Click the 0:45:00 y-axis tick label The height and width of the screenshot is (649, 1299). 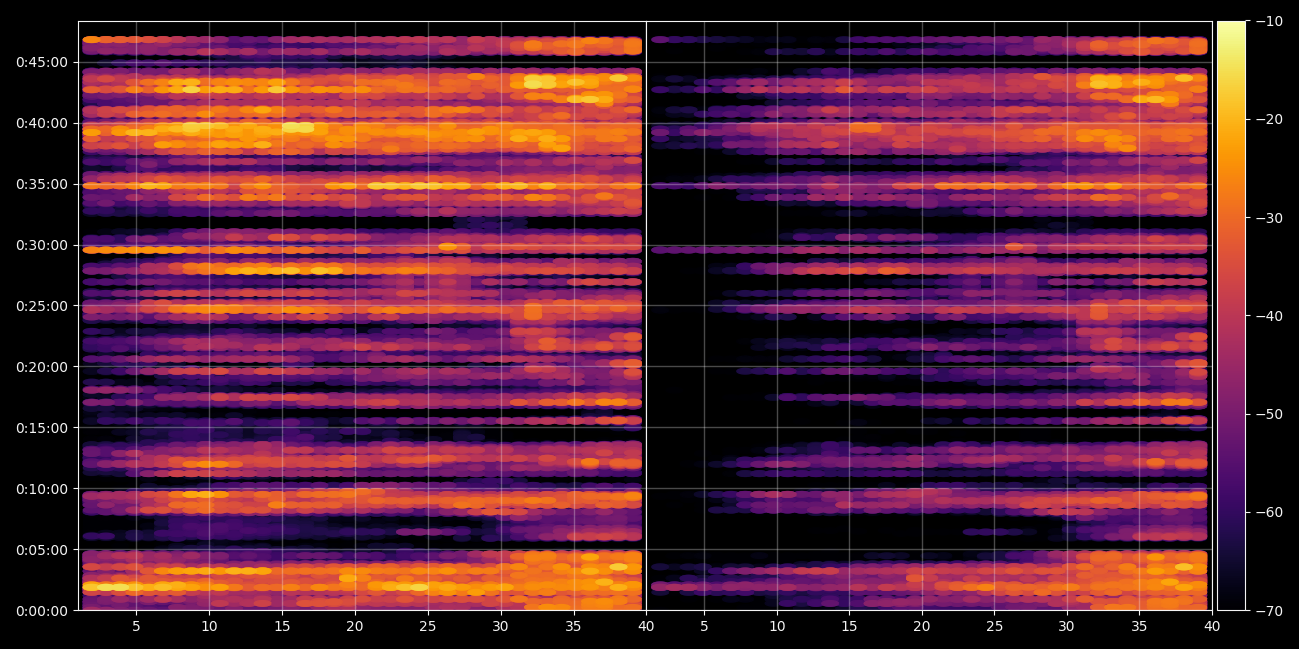[42, 62]
